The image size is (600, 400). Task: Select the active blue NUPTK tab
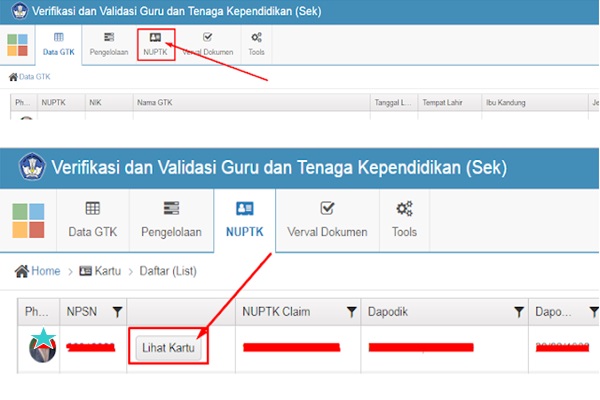(245, 220)
